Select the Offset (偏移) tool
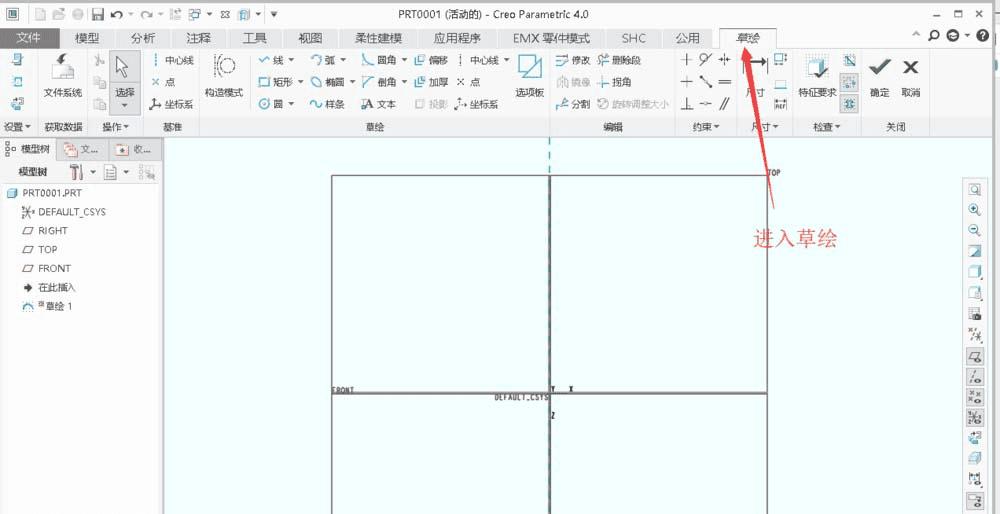 pos(430,61)
